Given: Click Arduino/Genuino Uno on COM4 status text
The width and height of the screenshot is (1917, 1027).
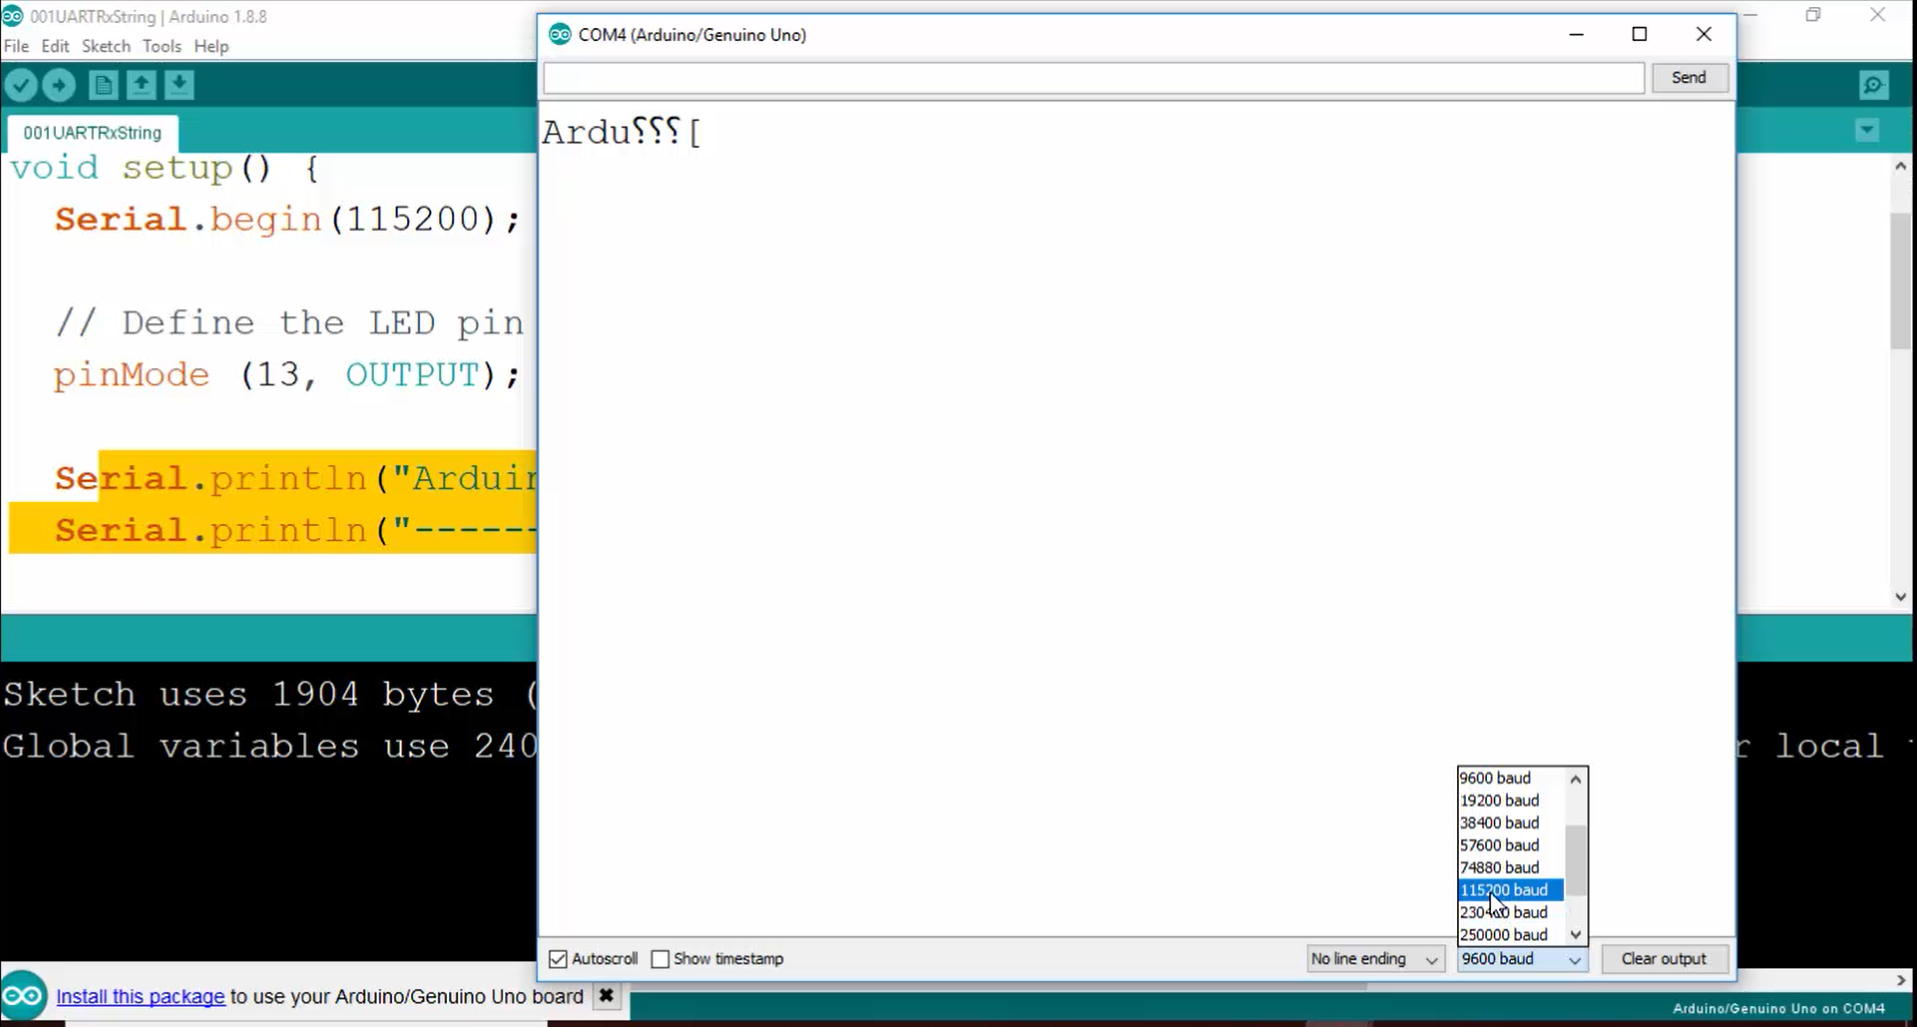Looking at the screenshot, I should (1778, 1009).
